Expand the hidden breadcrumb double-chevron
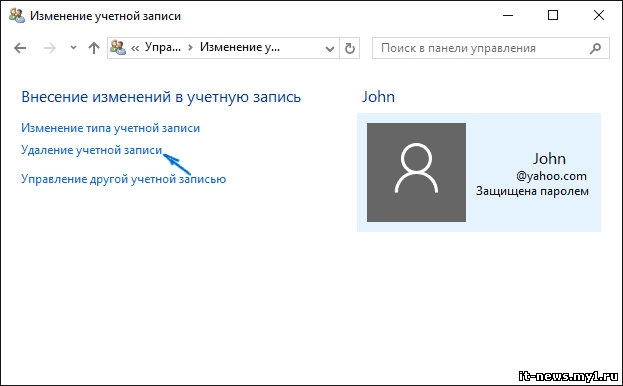The image size is (623, 386). 135,48
